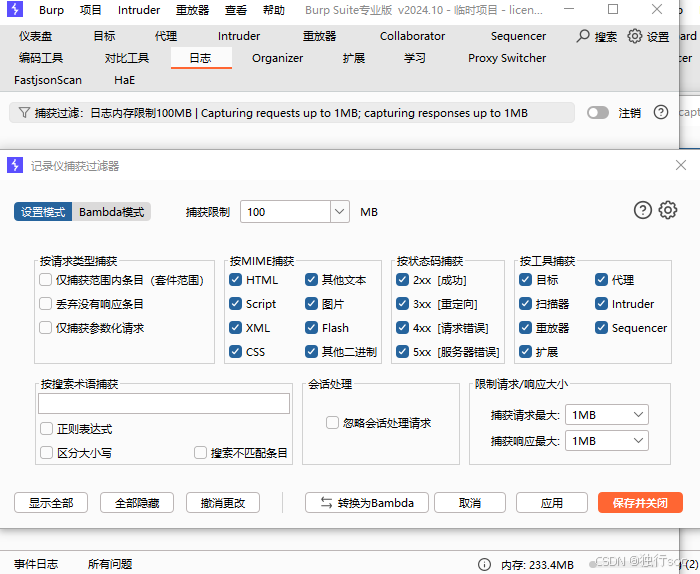Screen dimensions: 700x574
Task: Open the 帮助 menu
Action: click(274, 10)
